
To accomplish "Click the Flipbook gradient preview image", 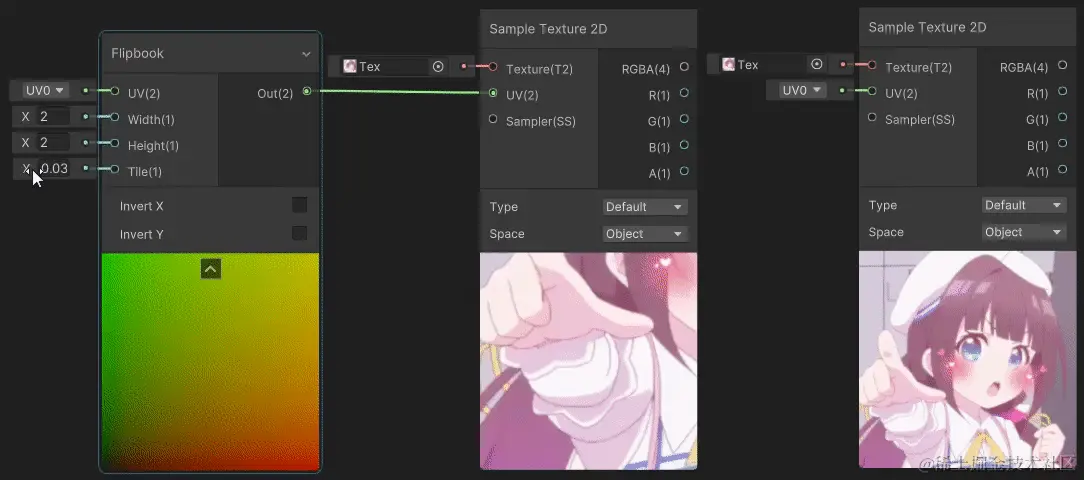I will (x=210, y=362).
